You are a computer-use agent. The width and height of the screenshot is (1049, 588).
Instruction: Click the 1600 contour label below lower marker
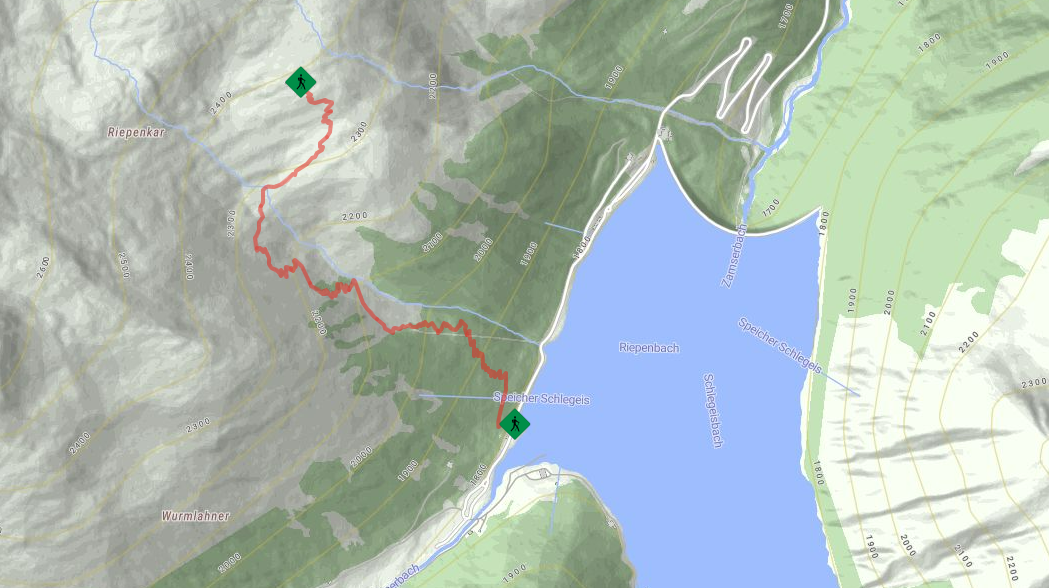pos(479,474)
